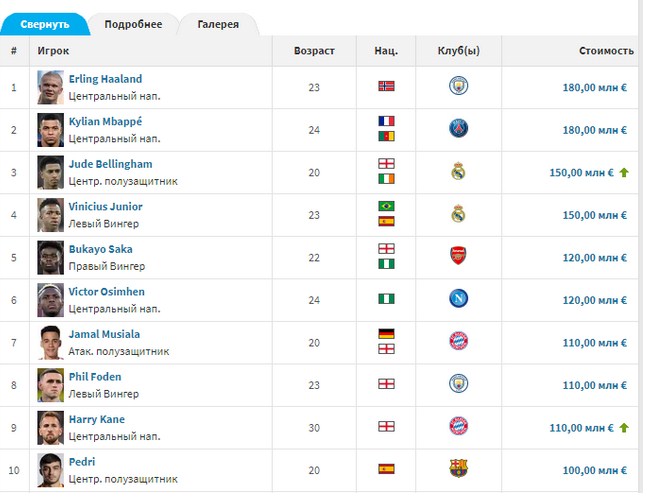Open the Галерея tab

[x=218, y=24]
